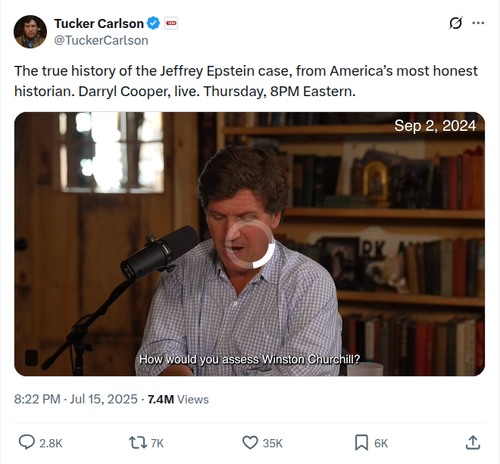This screenshot has width=500, height=464.
Task: Open the Grok slash-circle icon
Action: click(x=455, y=23)
